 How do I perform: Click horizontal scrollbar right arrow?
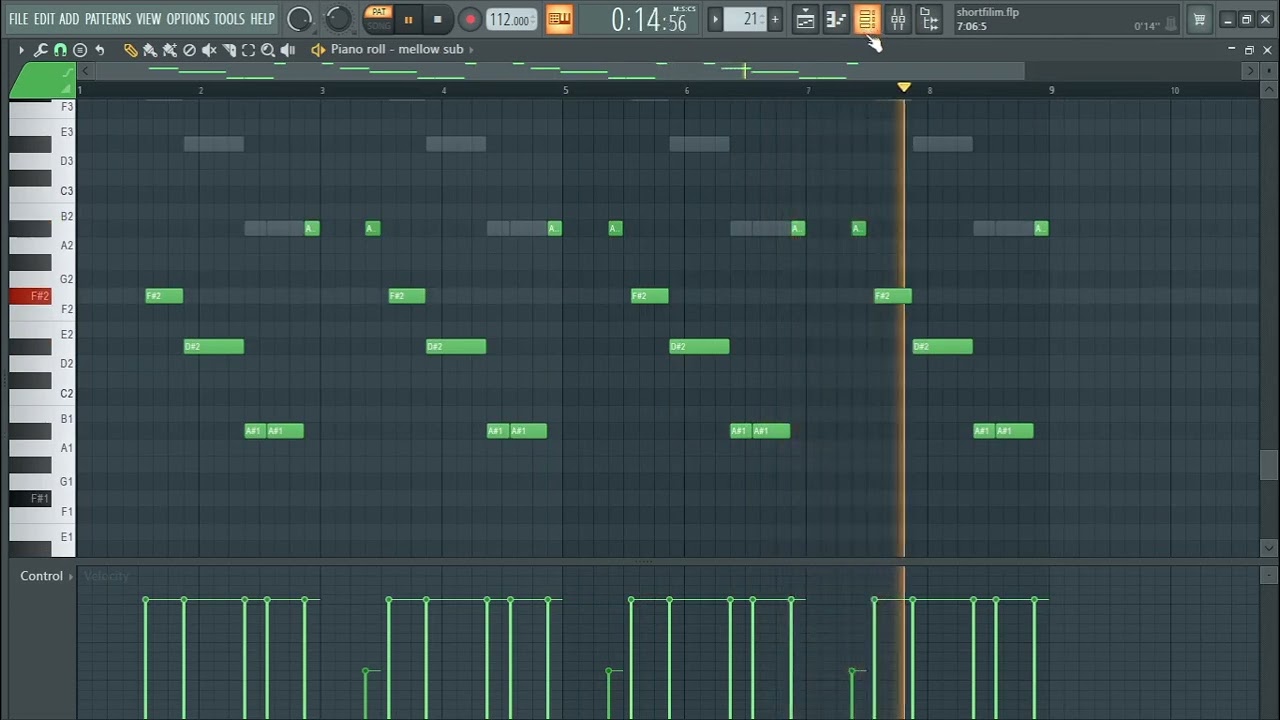tap(1250, 70)
